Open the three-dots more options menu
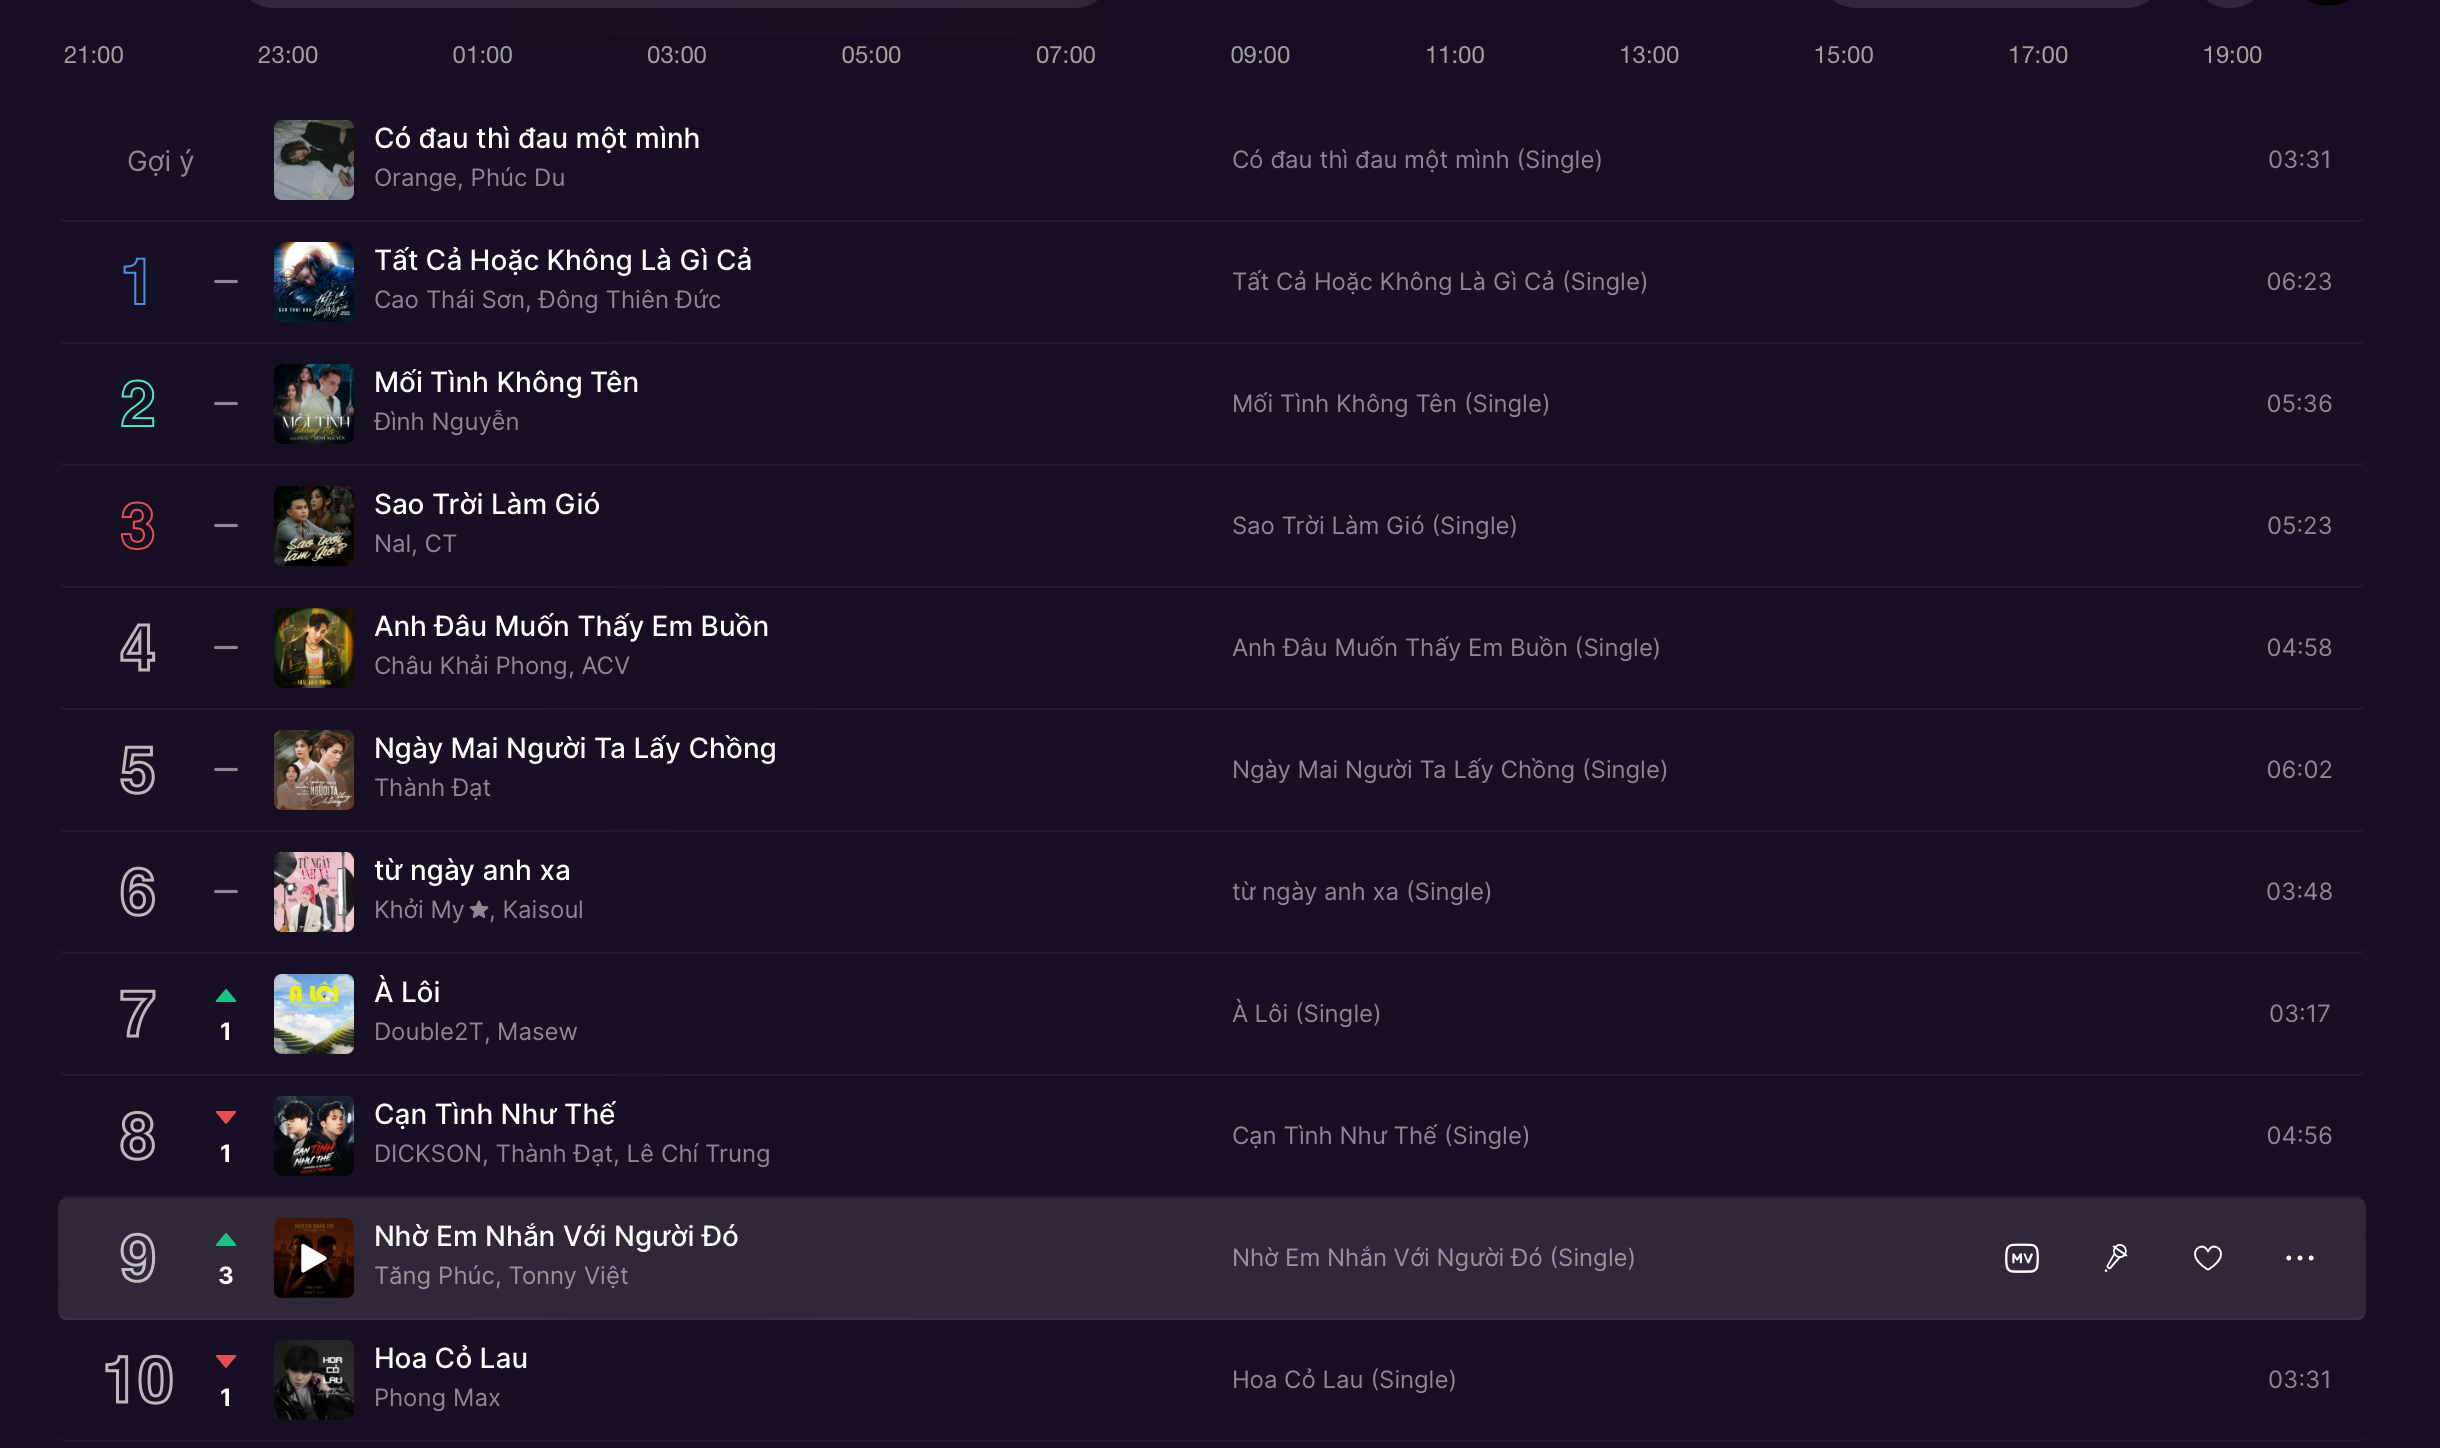The image size is (2440, 1448). tap(2300, 1258)
